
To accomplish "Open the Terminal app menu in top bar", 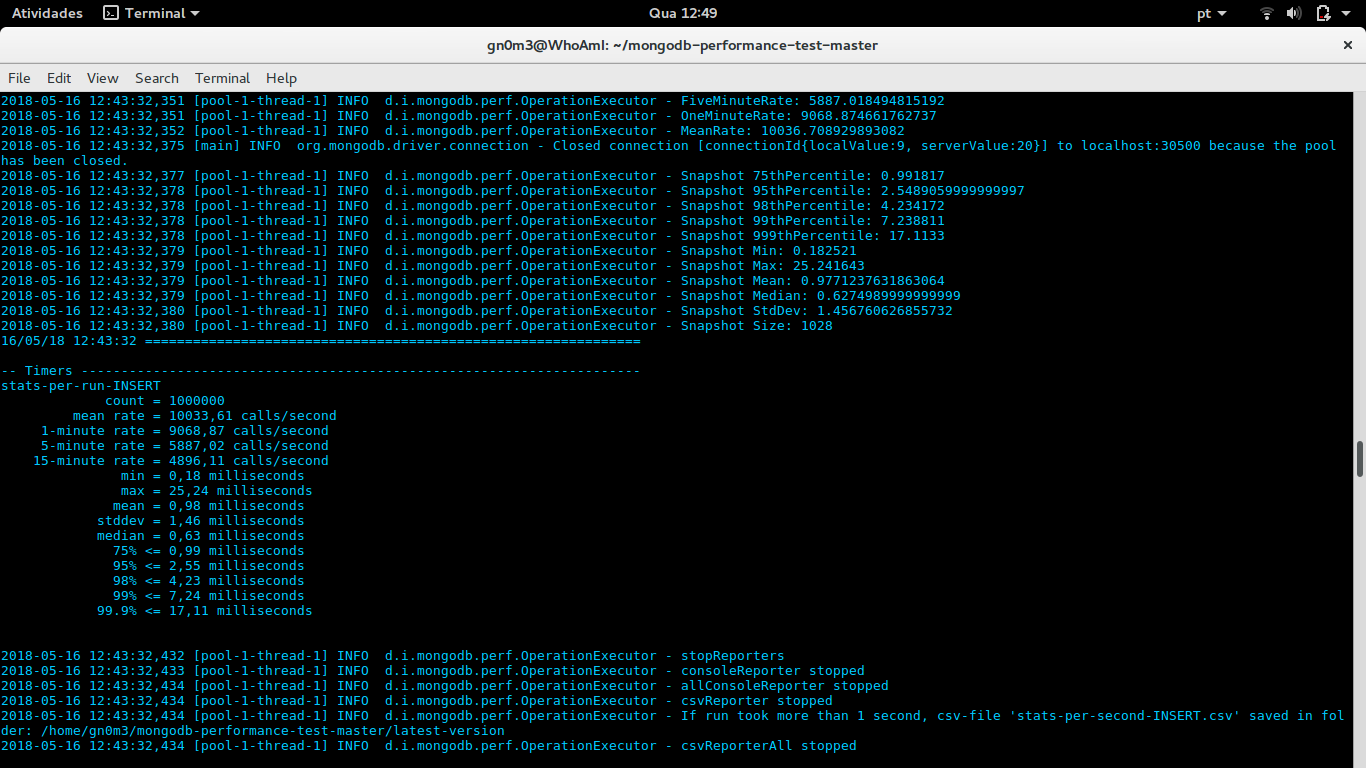I will [151, 13].
